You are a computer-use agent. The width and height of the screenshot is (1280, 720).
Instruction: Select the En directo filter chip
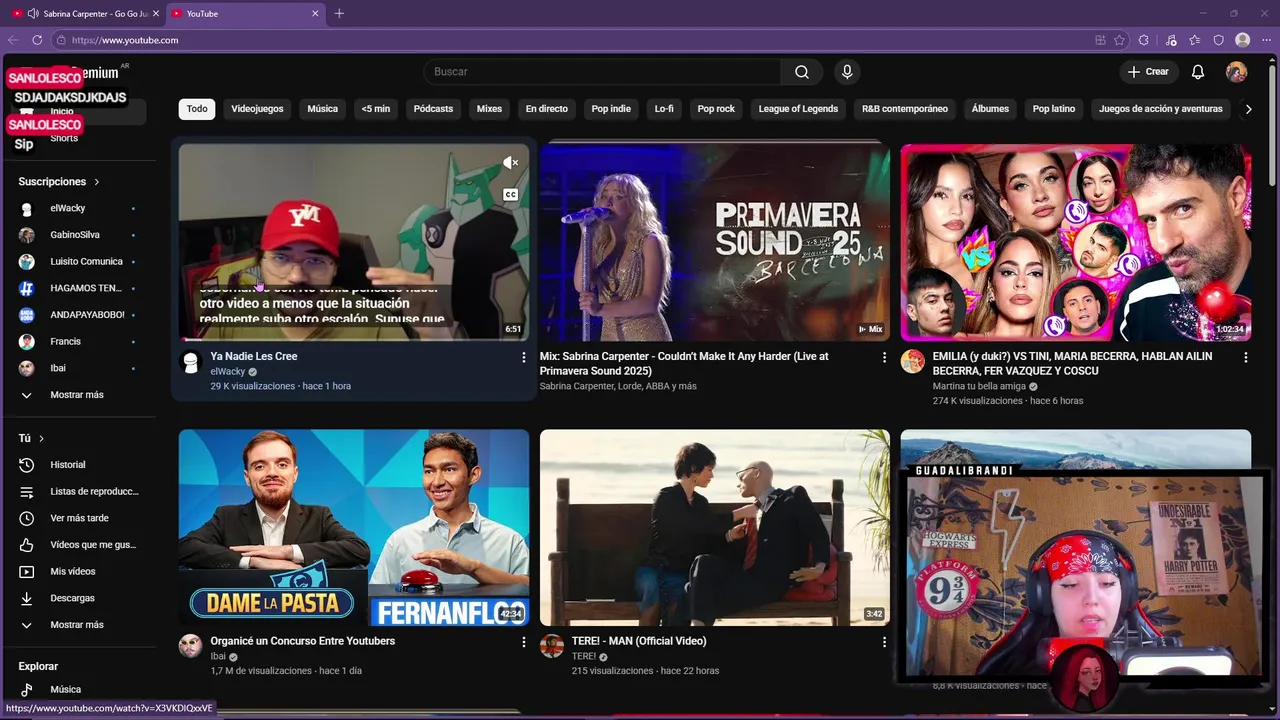coord(546,109)
